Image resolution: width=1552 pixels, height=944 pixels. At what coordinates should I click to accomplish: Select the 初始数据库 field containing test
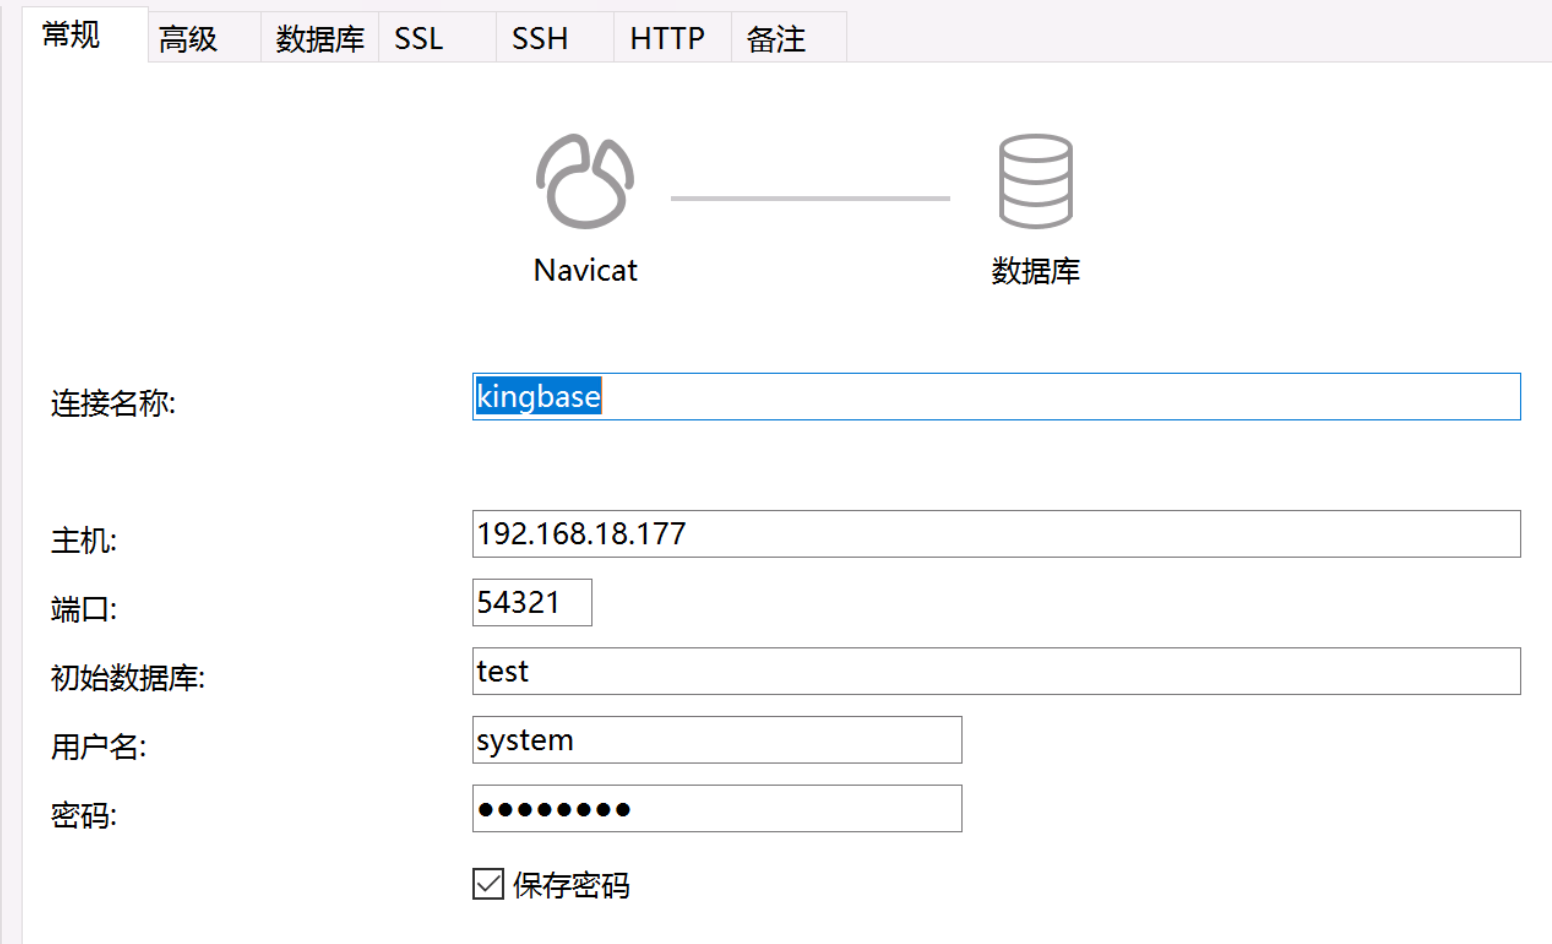996,671
